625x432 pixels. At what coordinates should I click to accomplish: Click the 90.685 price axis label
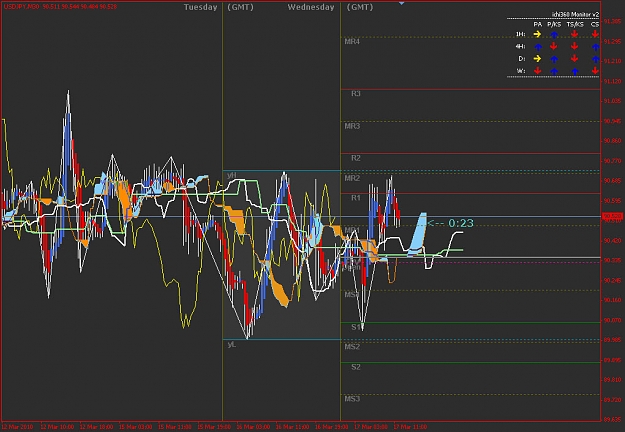tap(613, 181)
